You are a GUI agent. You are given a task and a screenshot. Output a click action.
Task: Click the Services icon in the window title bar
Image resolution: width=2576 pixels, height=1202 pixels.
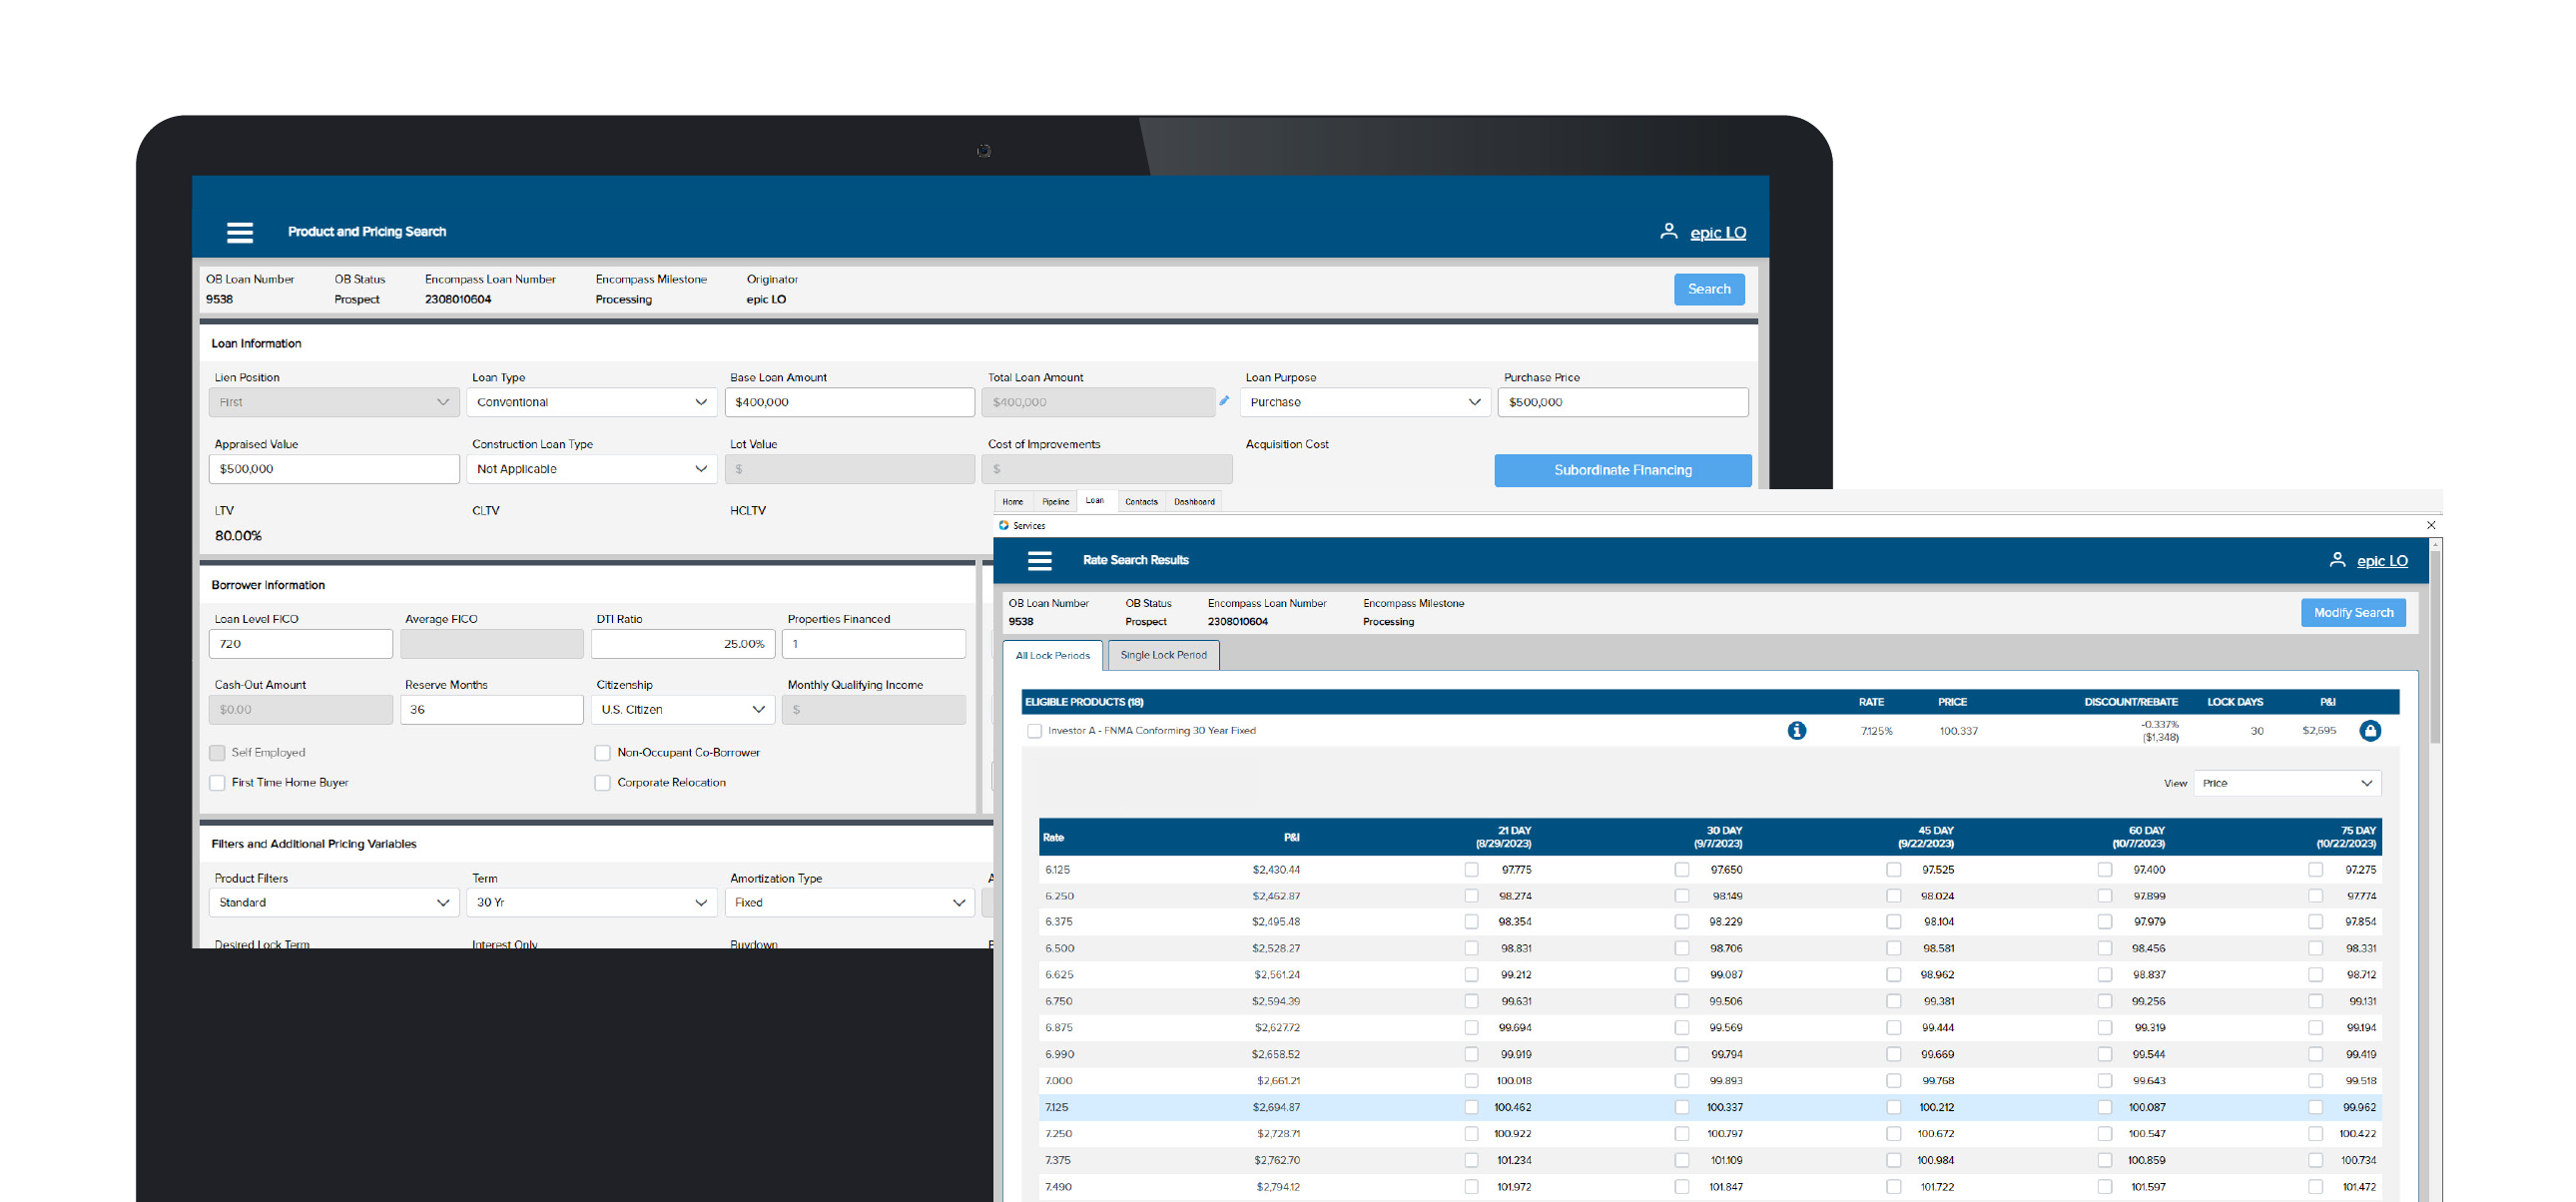[x=1006, y=525]
